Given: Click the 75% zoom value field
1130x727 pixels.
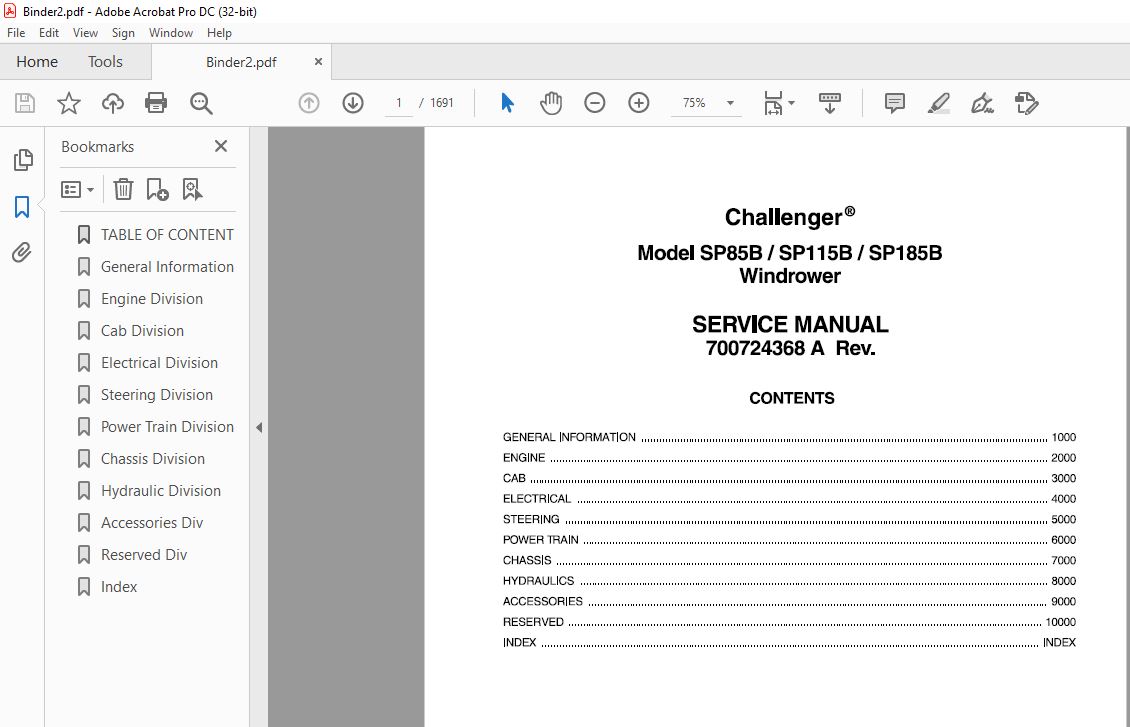Looking at the screenshot, I should click(694, 103).
